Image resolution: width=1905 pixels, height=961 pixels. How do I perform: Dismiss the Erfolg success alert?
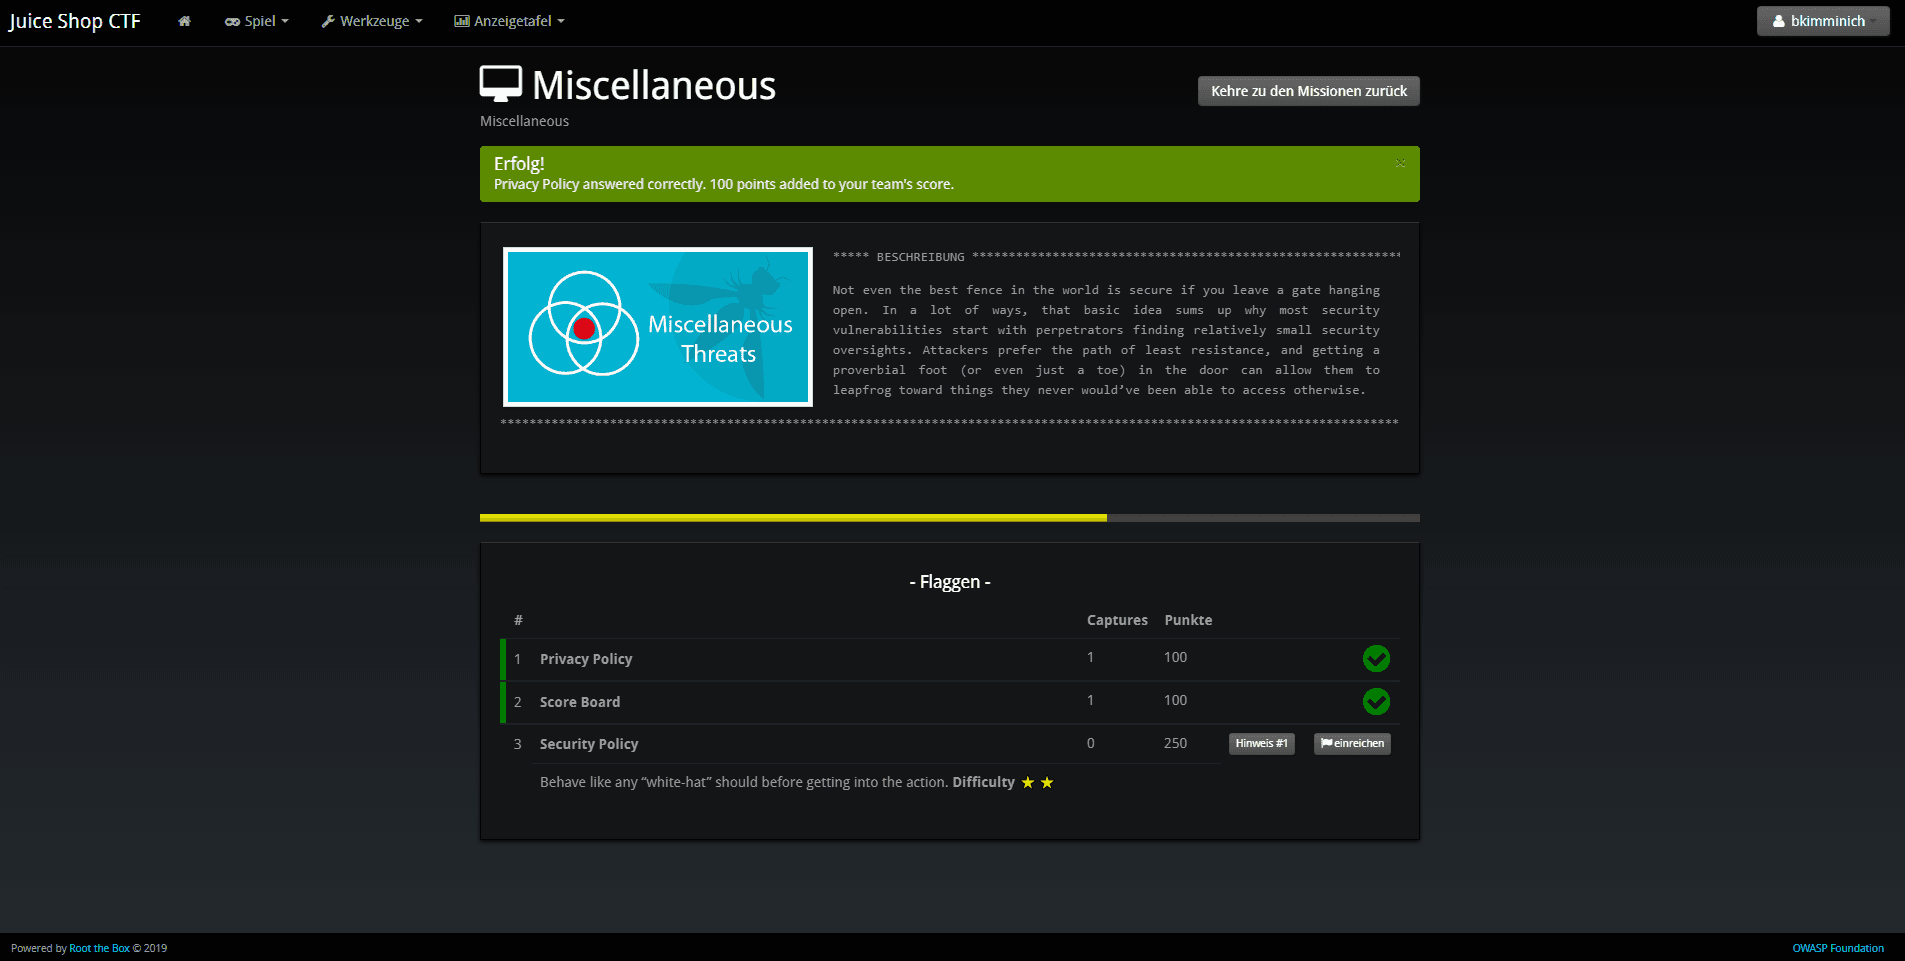(1400, 163)
